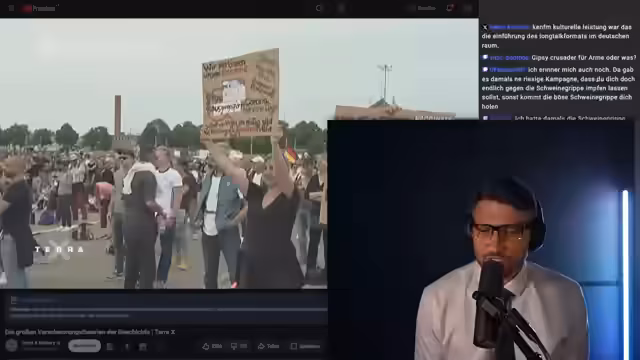Open the Terra X channel name link
The width and height of the screenshot is (640, 360).
pos(40,343)
